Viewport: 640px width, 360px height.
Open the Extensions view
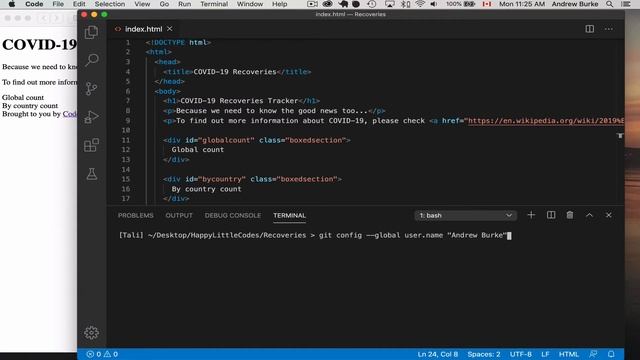click(91, 145)
